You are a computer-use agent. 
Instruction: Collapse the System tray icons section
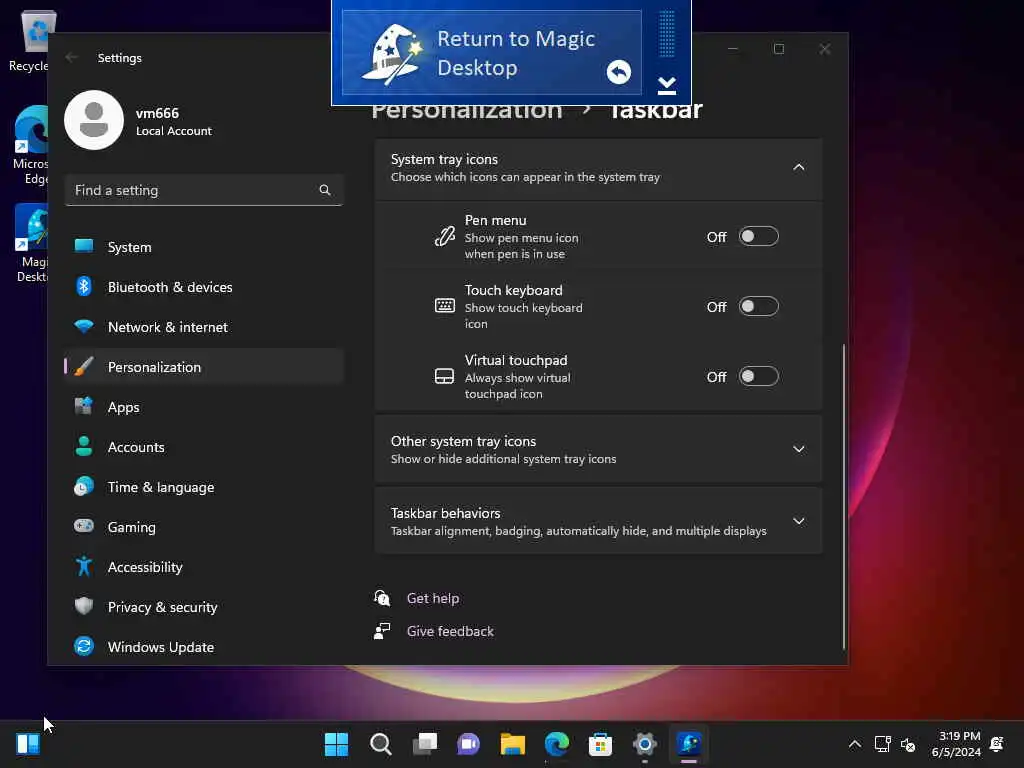798,167
